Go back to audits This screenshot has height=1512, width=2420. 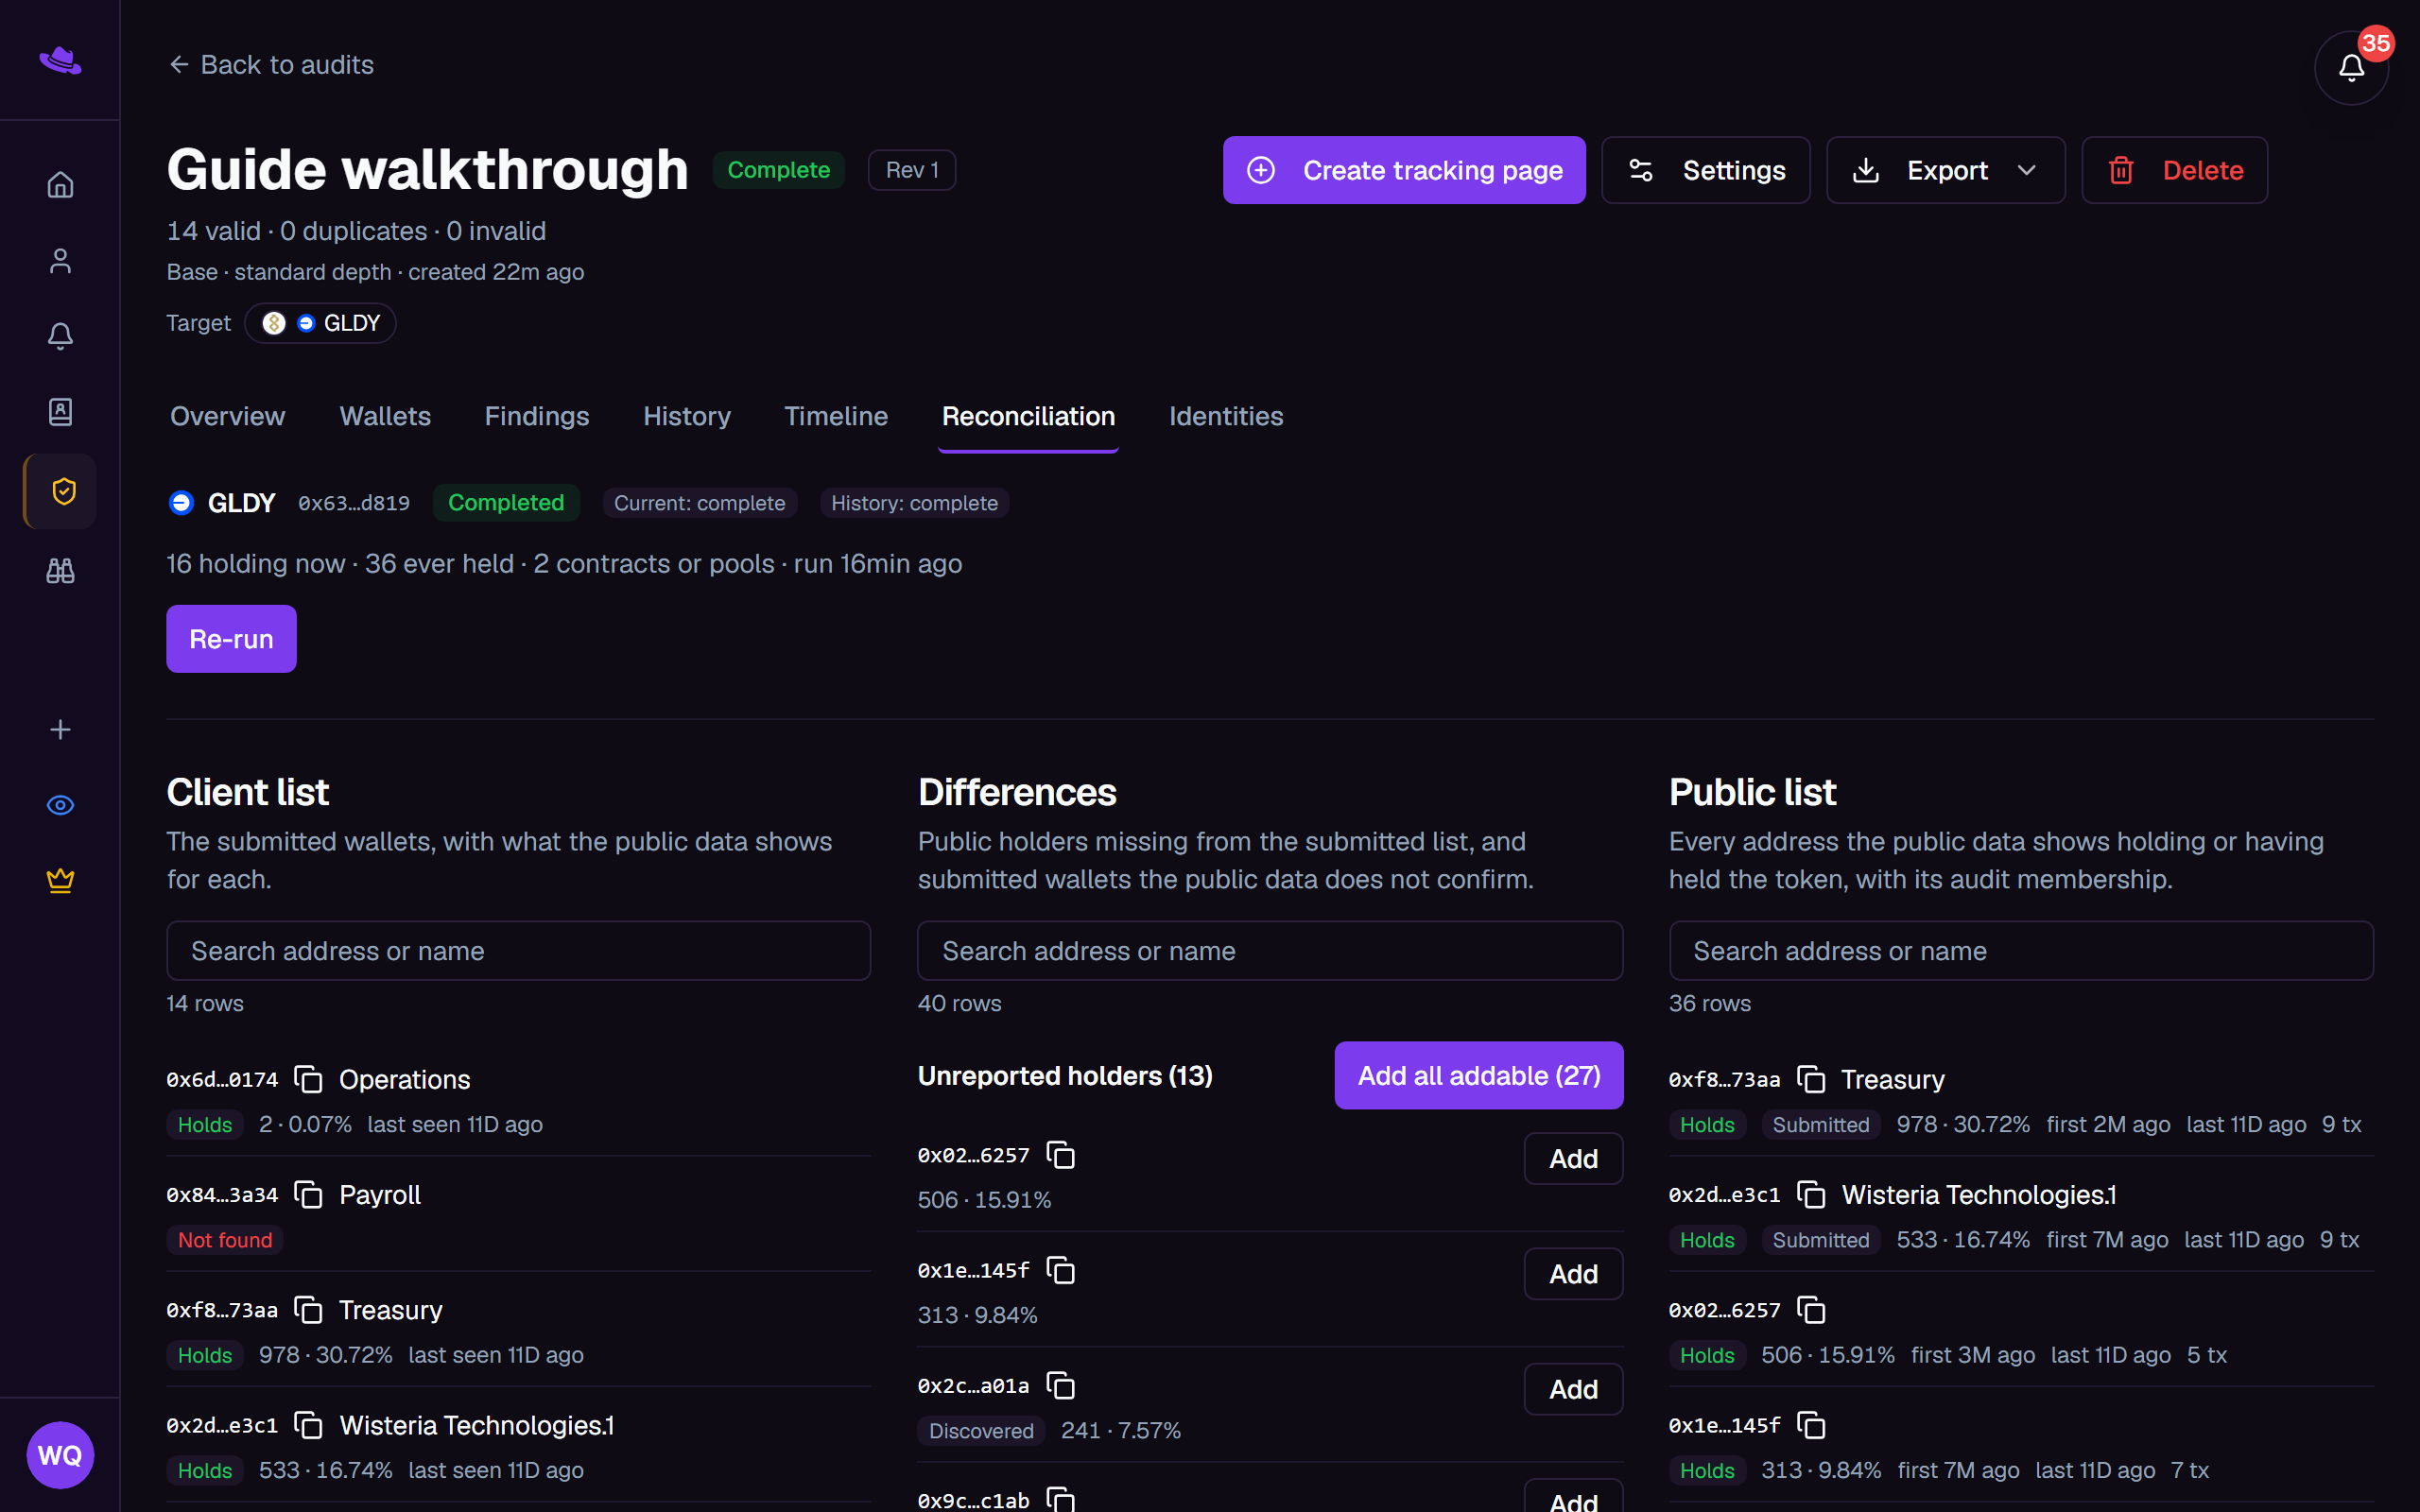[x=271, y=65]
